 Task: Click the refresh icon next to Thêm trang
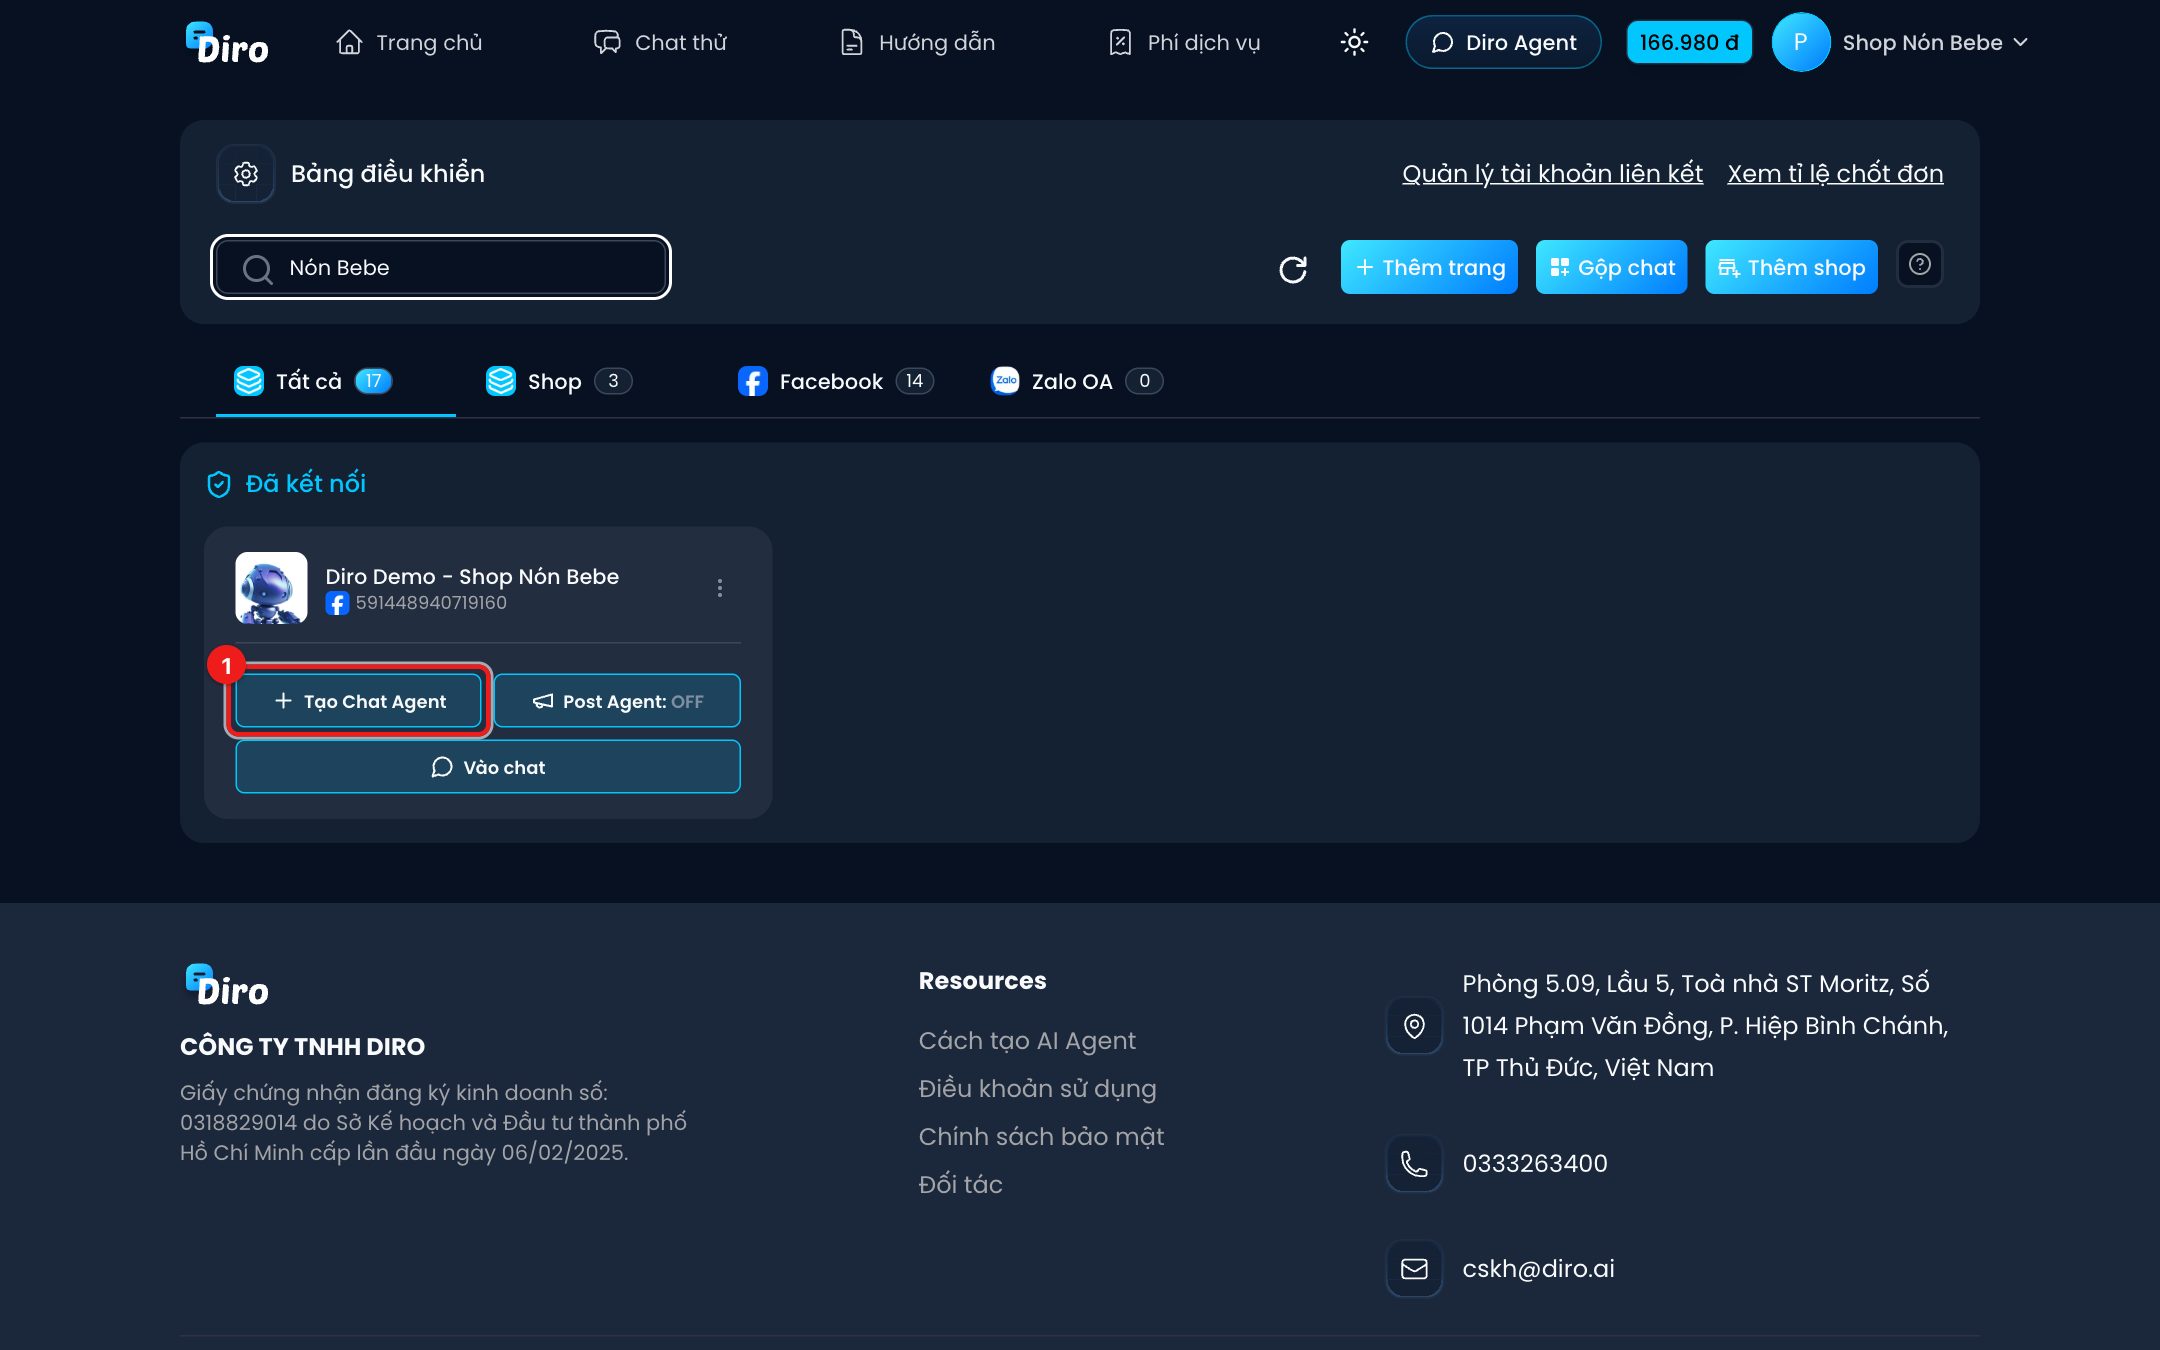tap(1293, 268)
